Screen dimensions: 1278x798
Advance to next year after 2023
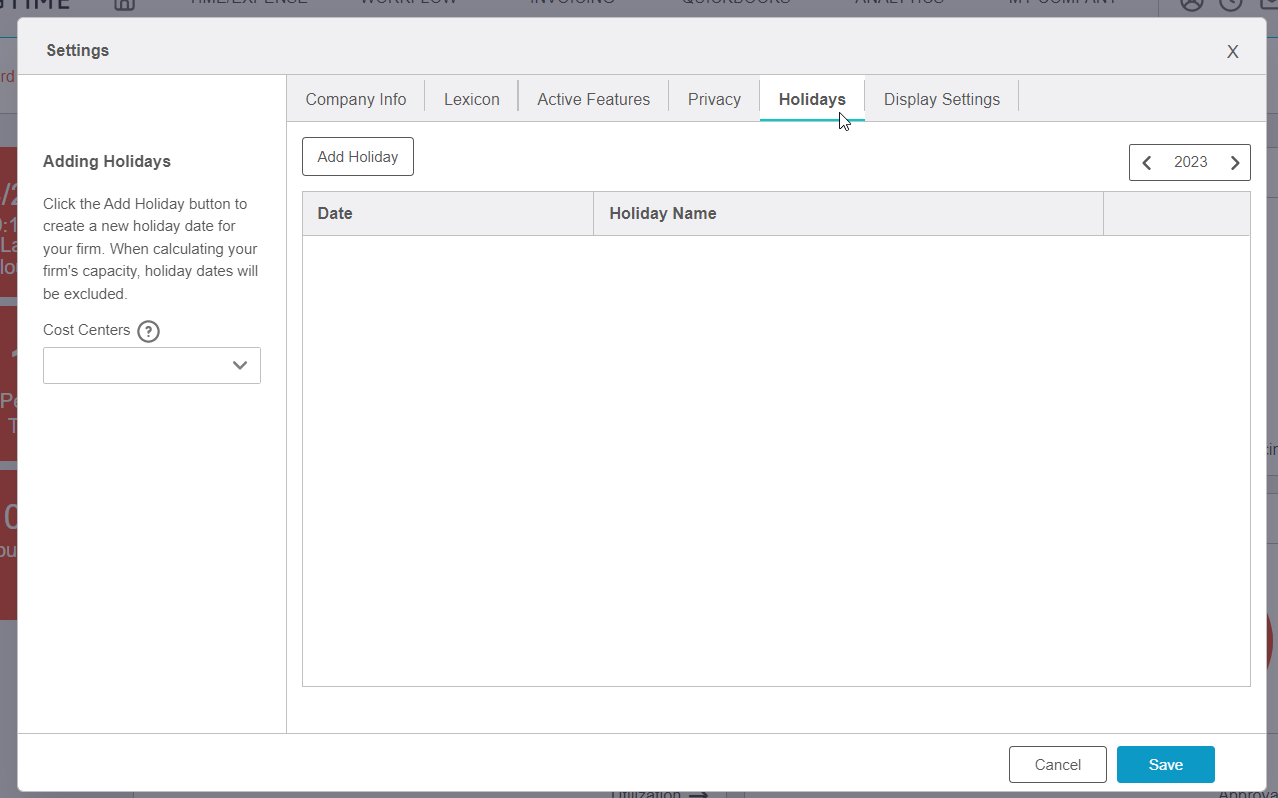pyautogui.click(x=1235, y=163)
